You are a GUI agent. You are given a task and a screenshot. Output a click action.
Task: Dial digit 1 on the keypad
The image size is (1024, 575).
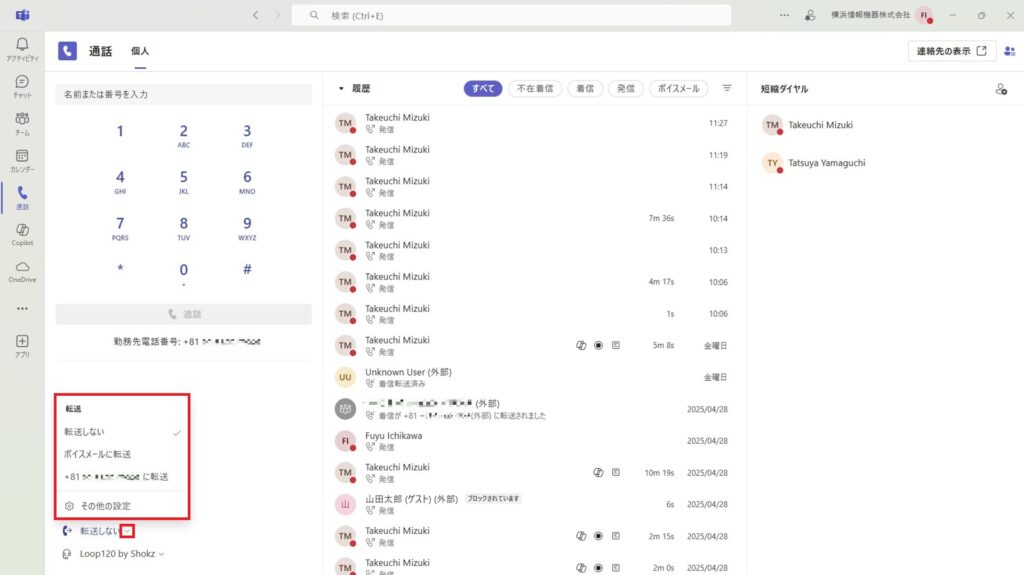point(120,131)
